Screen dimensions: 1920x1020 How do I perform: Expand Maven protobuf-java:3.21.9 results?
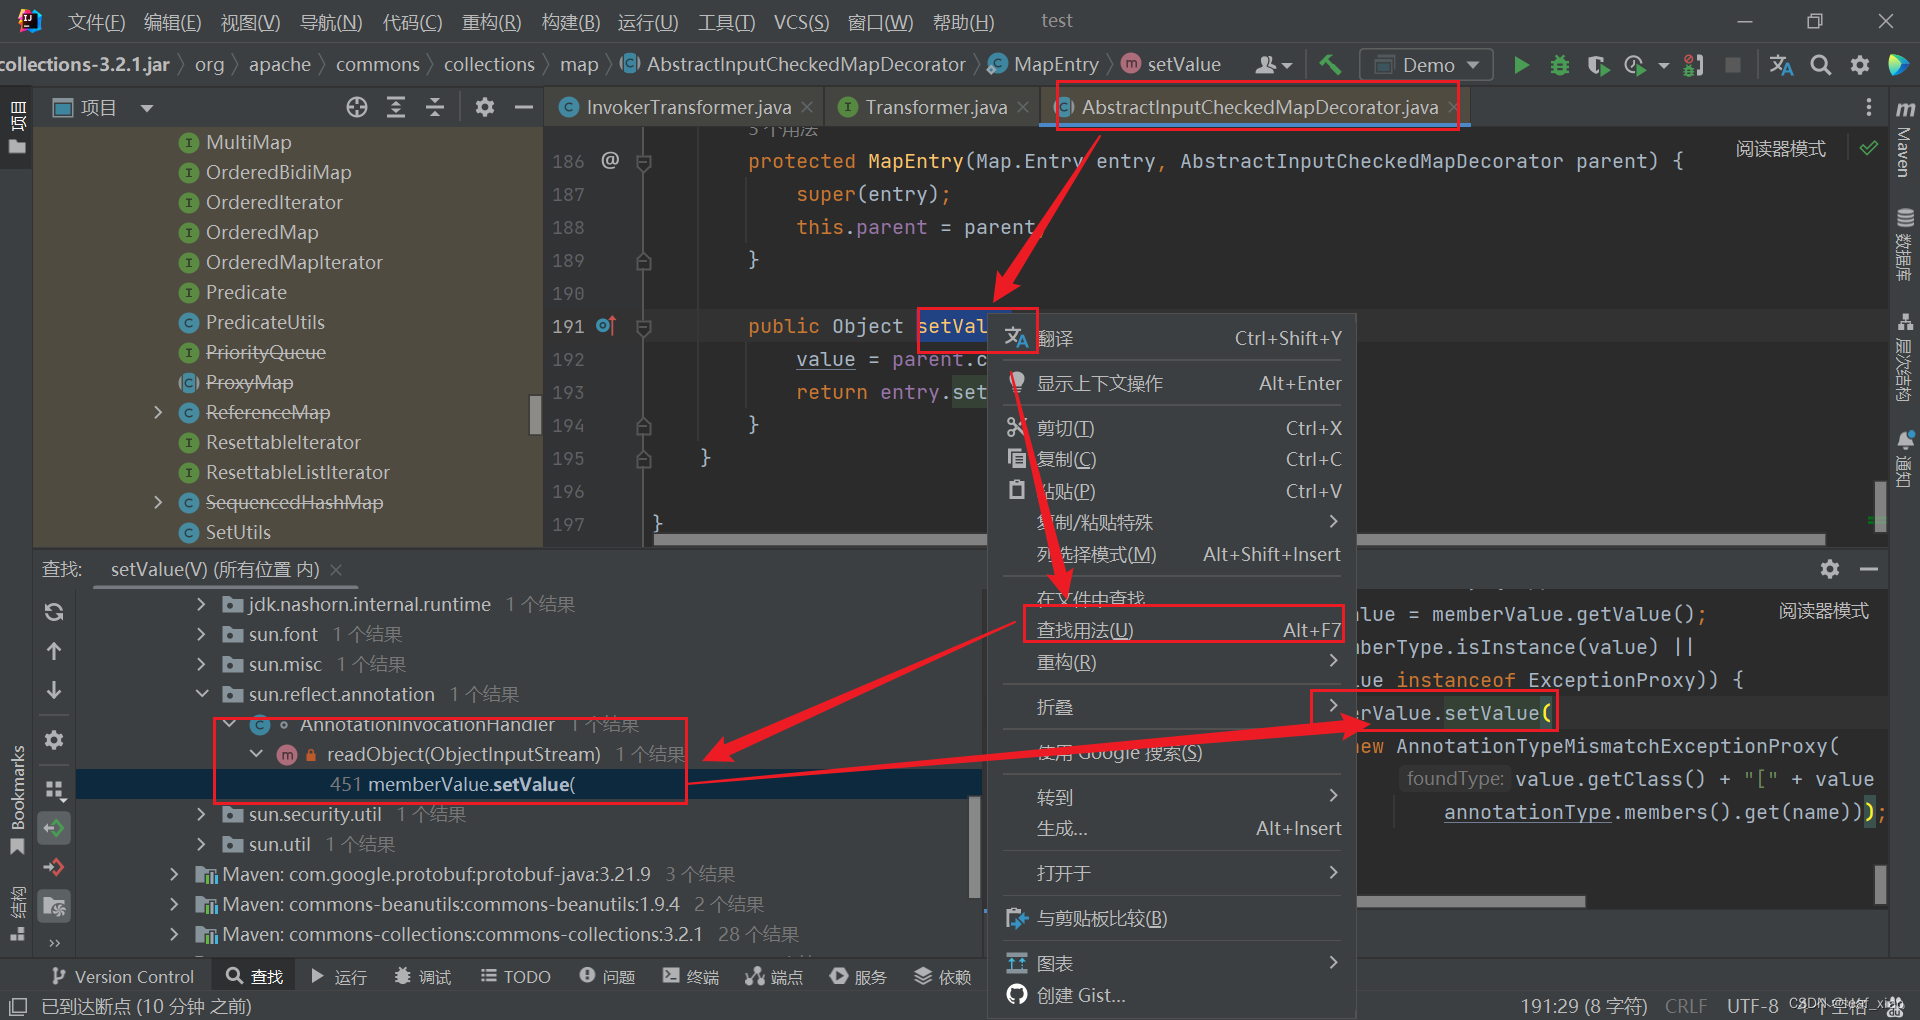[174, 874]
